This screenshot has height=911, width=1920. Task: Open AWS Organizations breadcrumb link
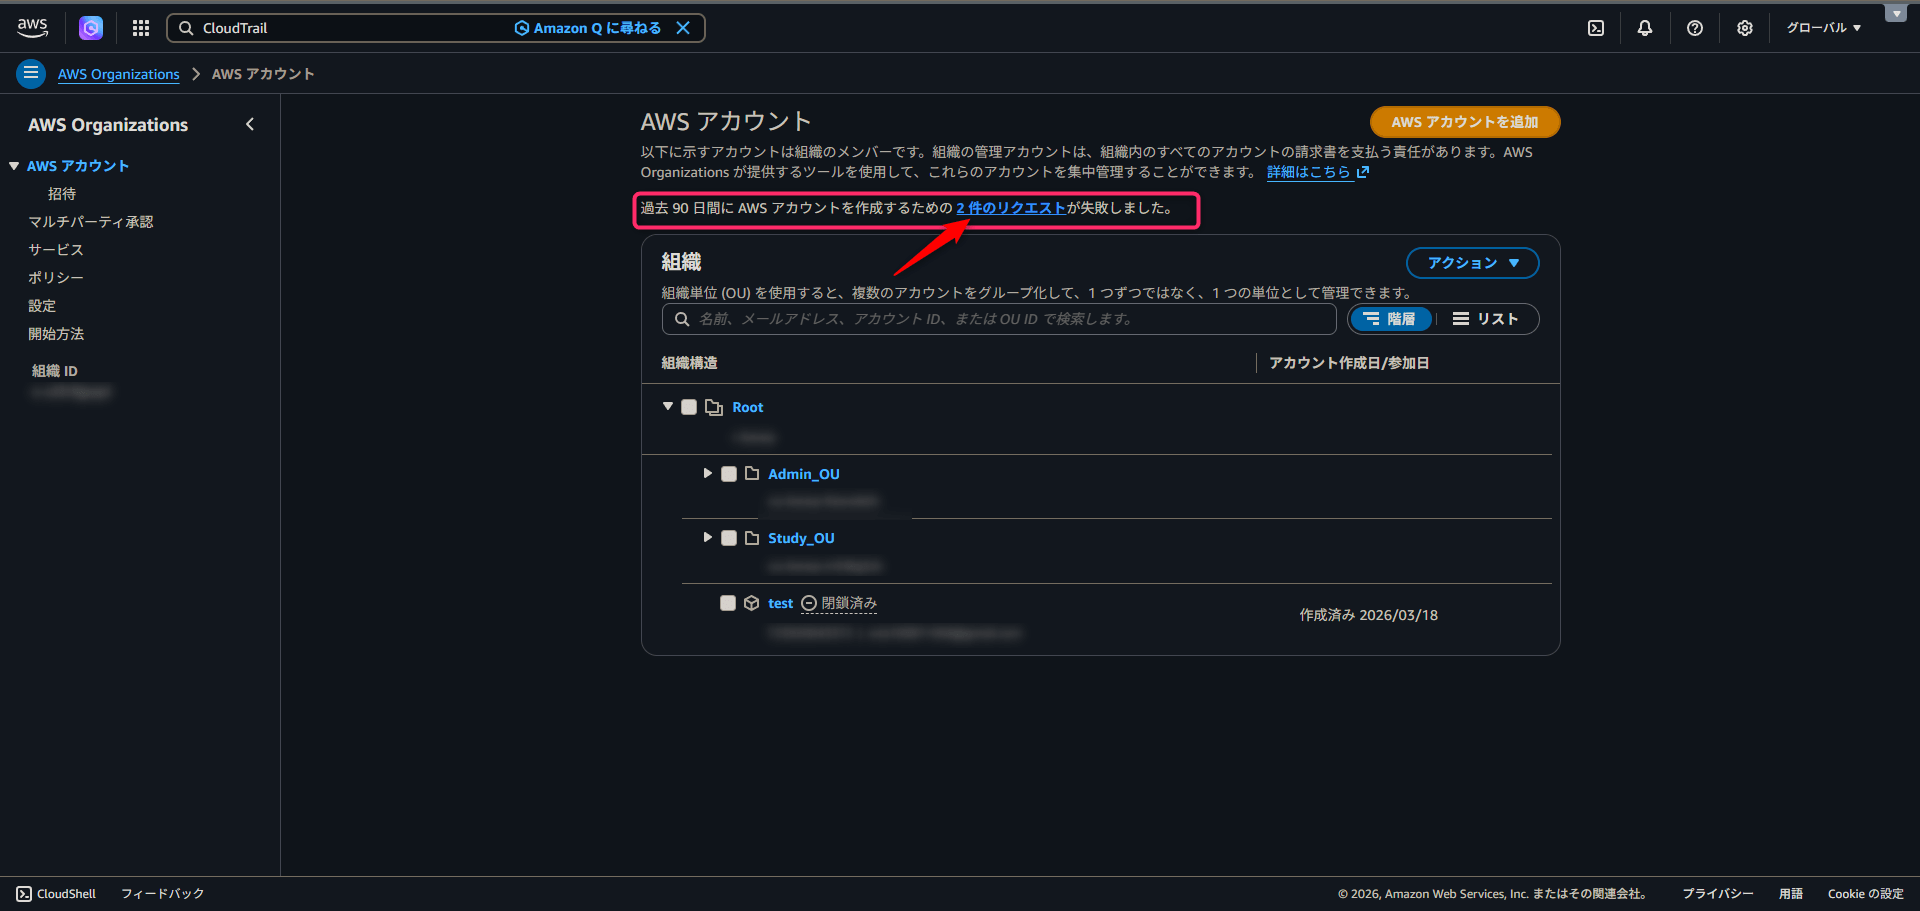point(119,74)
